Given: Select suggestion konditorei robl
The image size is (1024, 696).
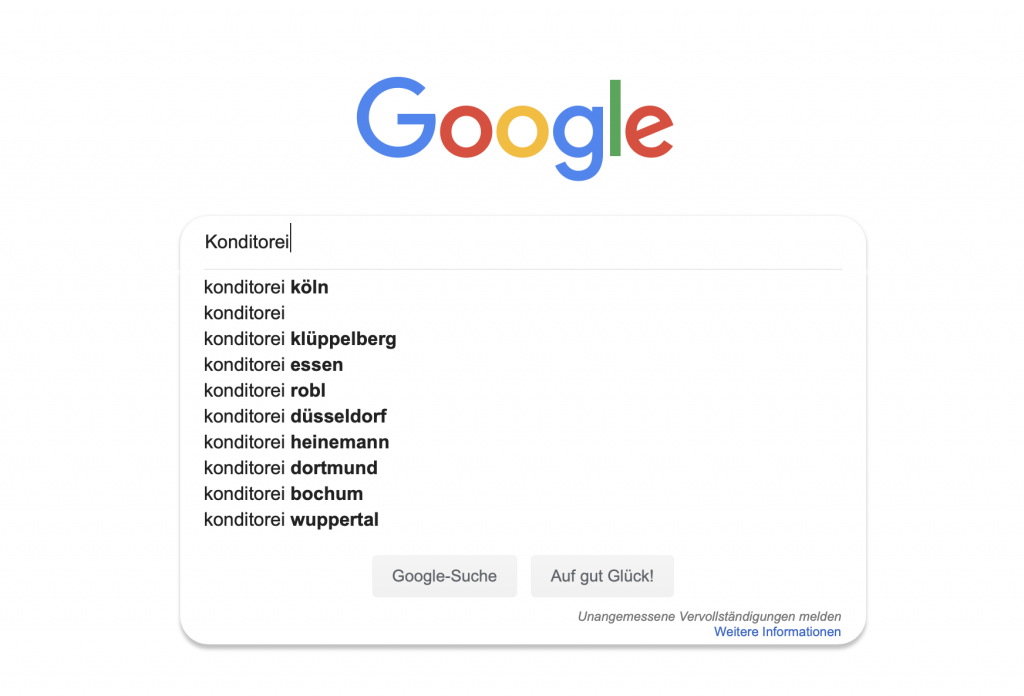Looking at the screenshot, I should pos(522,390).
